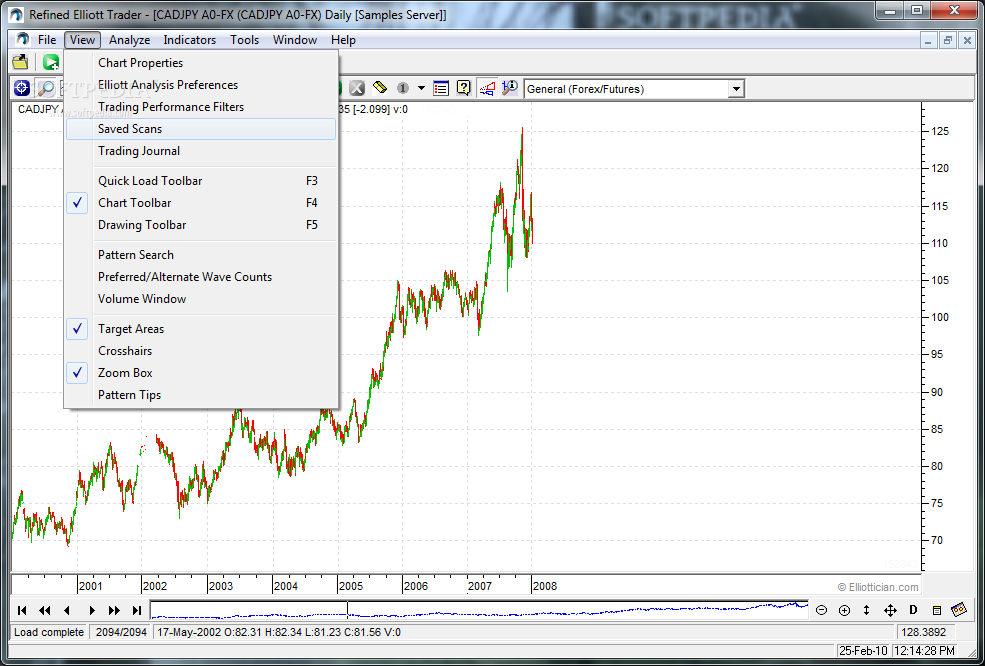Minimize the inner chart window
985x666 pixels.
(x=930, y=40)
